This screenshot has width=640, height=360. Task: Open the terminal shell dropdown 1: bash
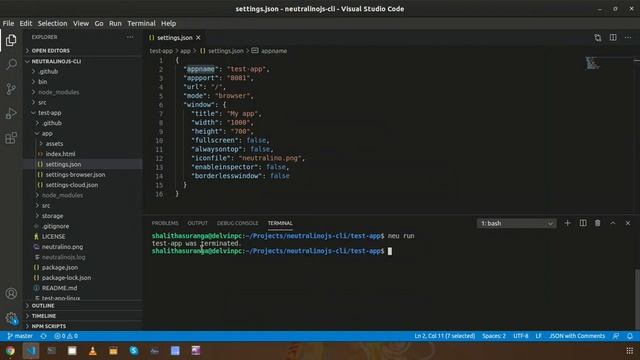click(x=516, y=223)
